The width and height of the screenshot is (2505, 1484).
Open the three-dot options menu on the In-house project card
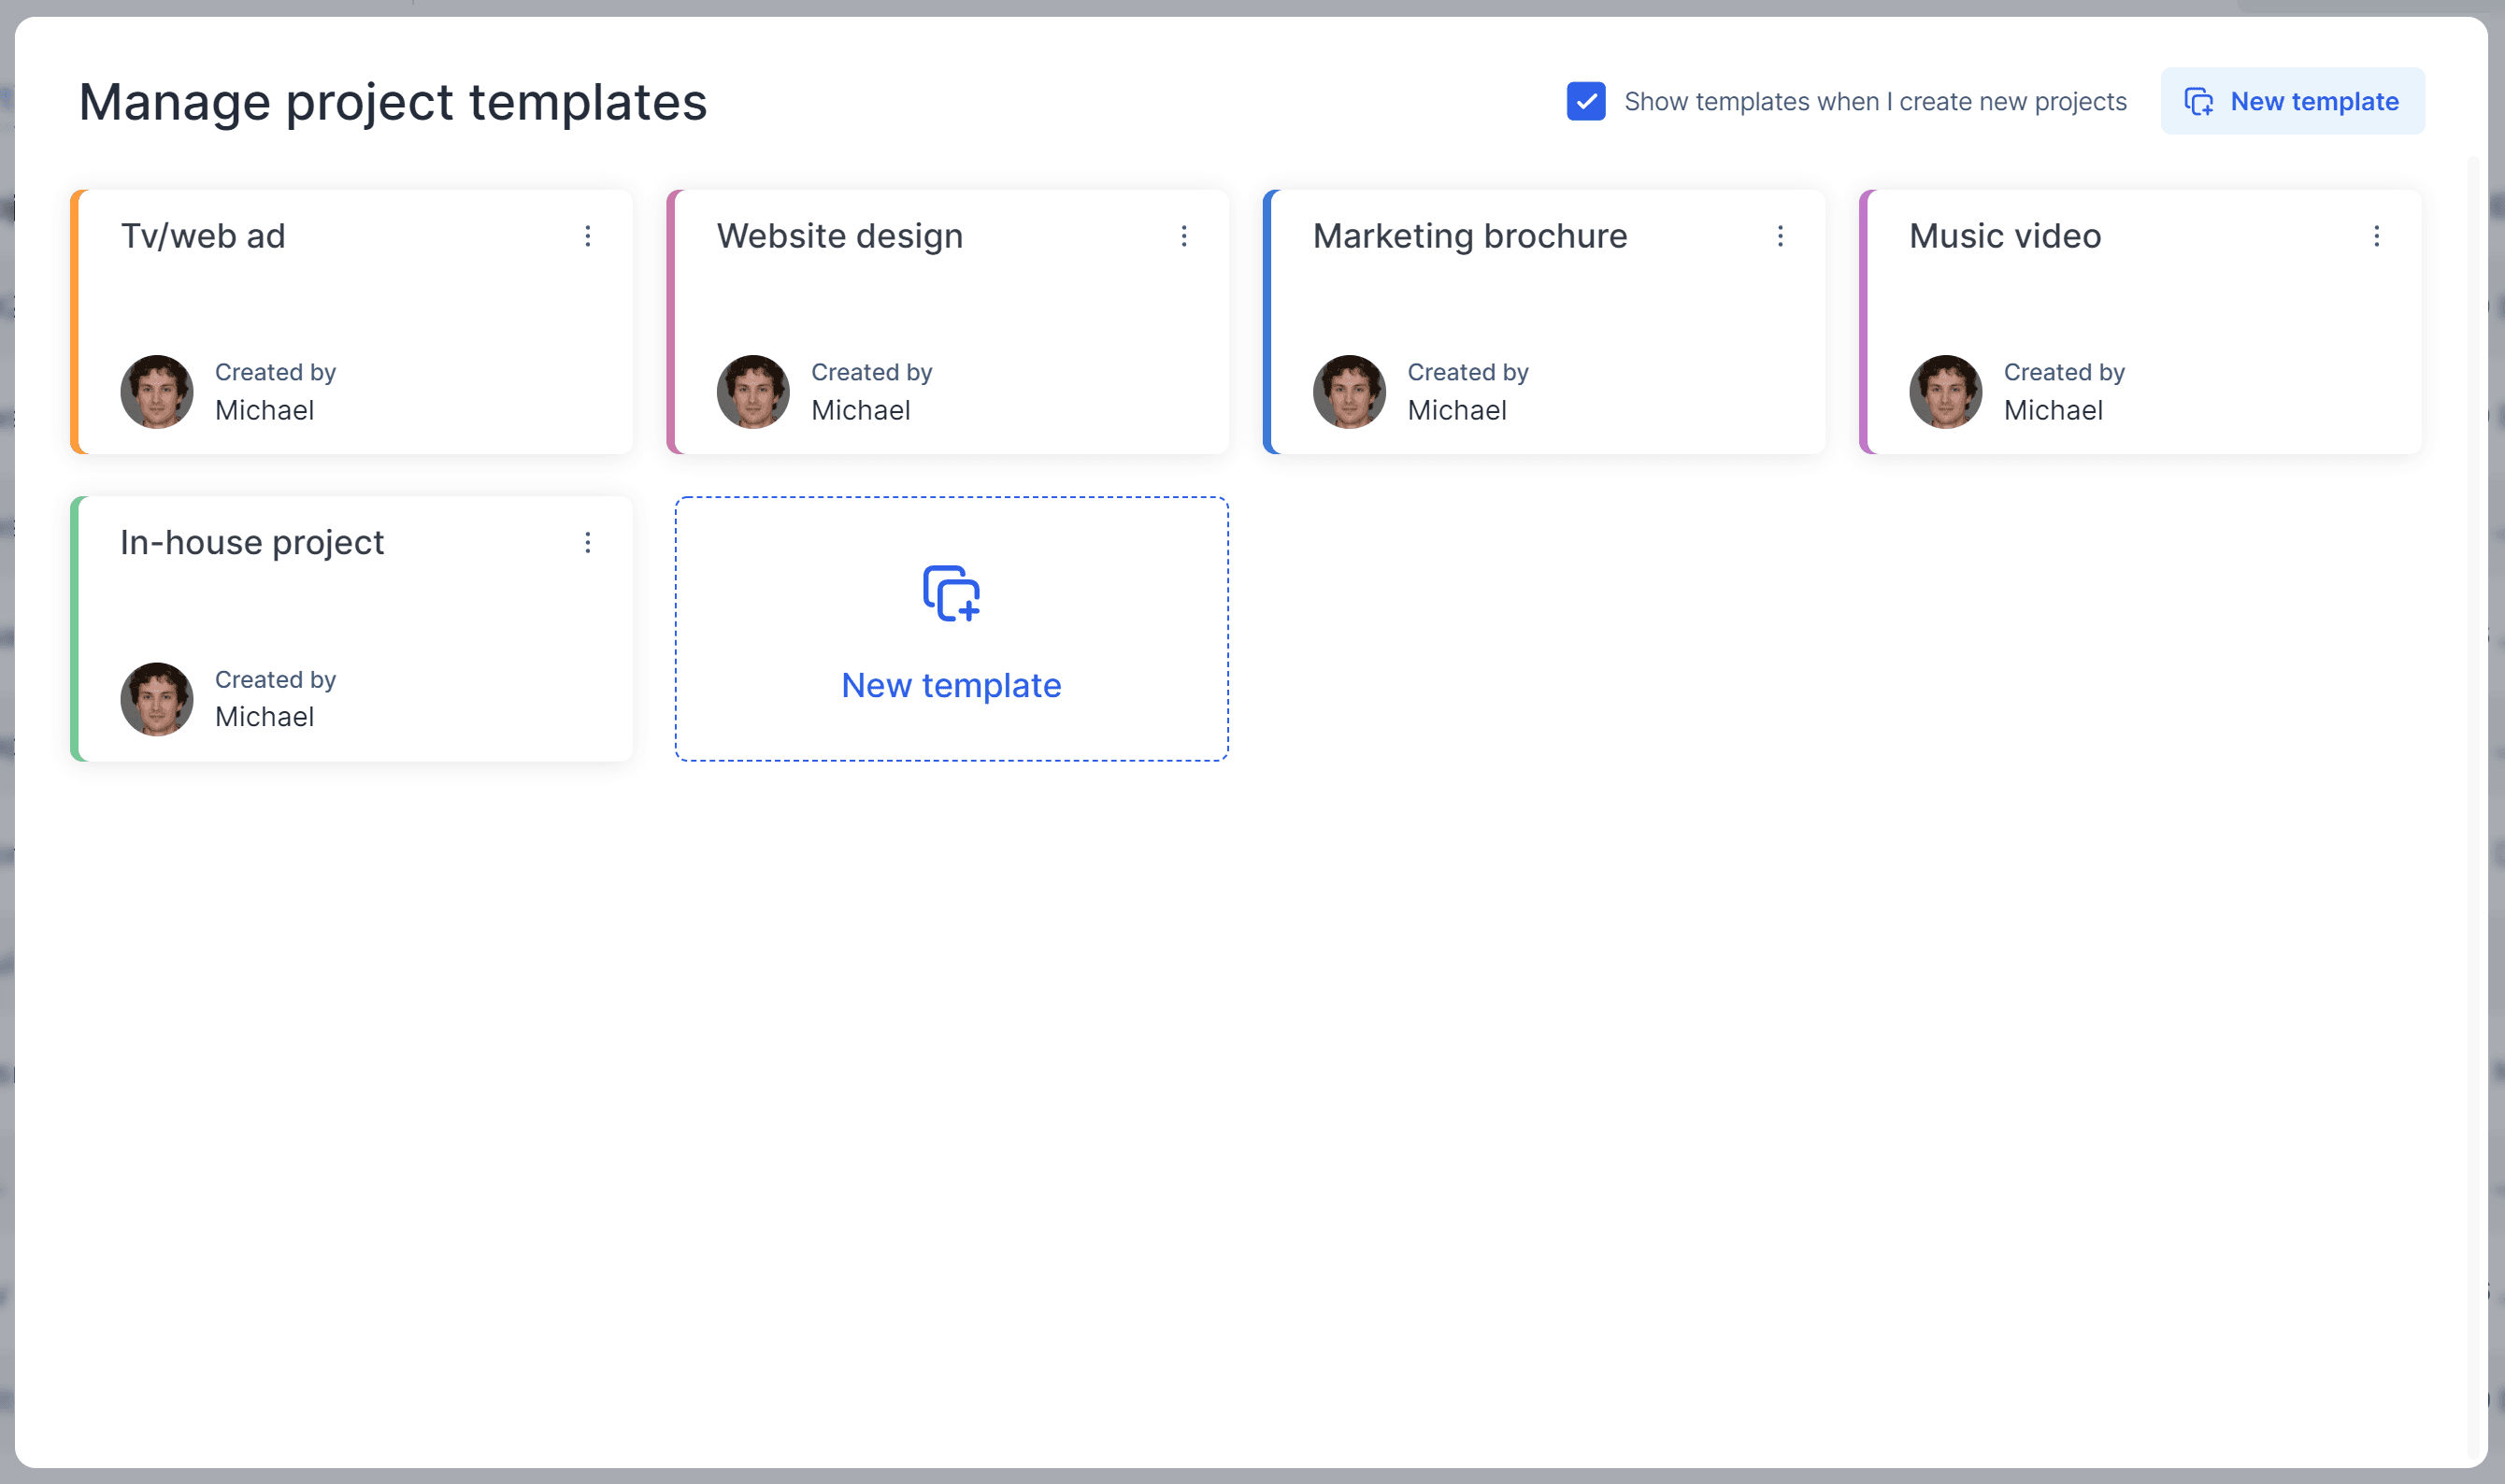pos(588,543)
